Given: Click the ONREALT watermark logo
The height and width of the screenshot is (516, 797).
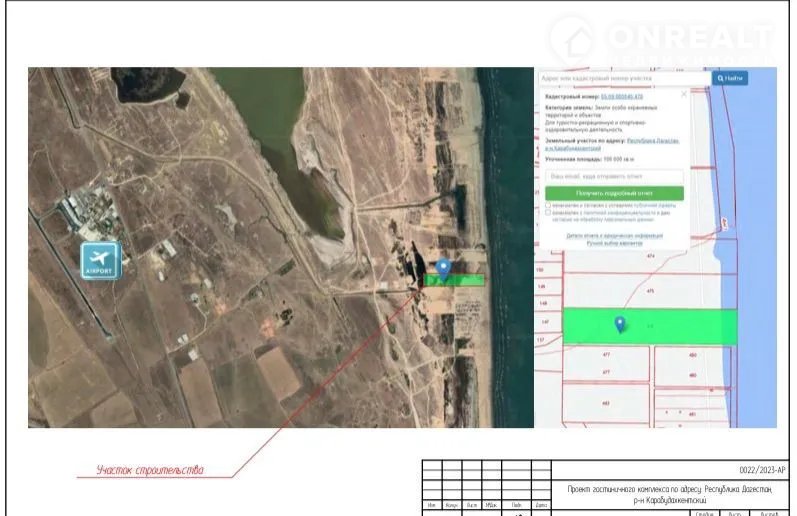Looking at the screenshot, I should [x=660, y=40].
